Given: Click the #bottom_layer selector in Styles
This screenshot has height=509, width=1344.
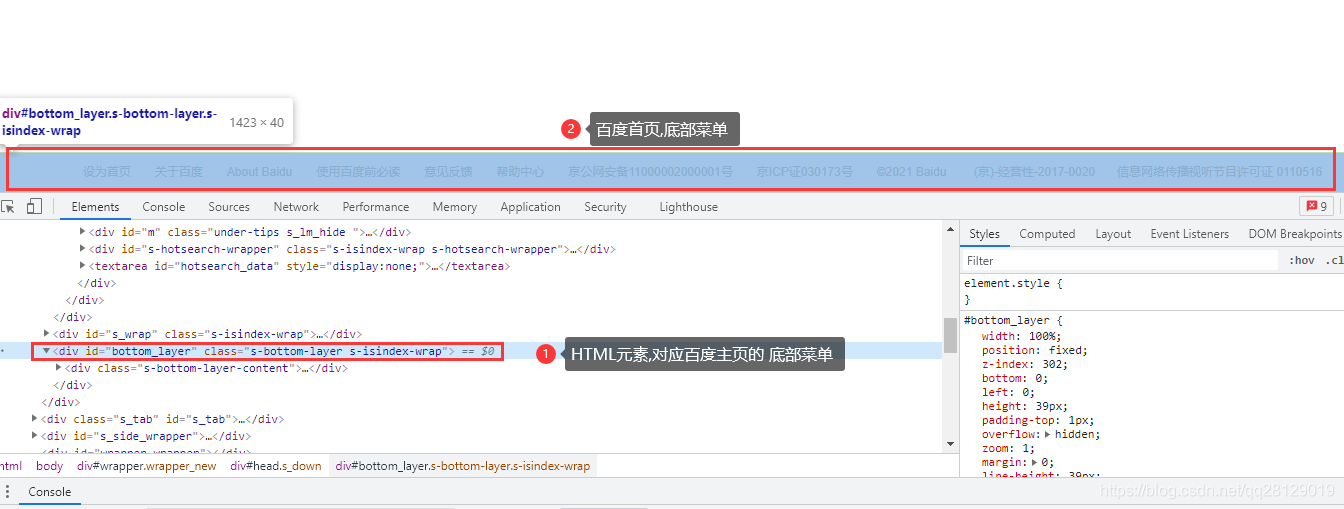Looking at the screenshot, I should click(x=1007, y=320).
